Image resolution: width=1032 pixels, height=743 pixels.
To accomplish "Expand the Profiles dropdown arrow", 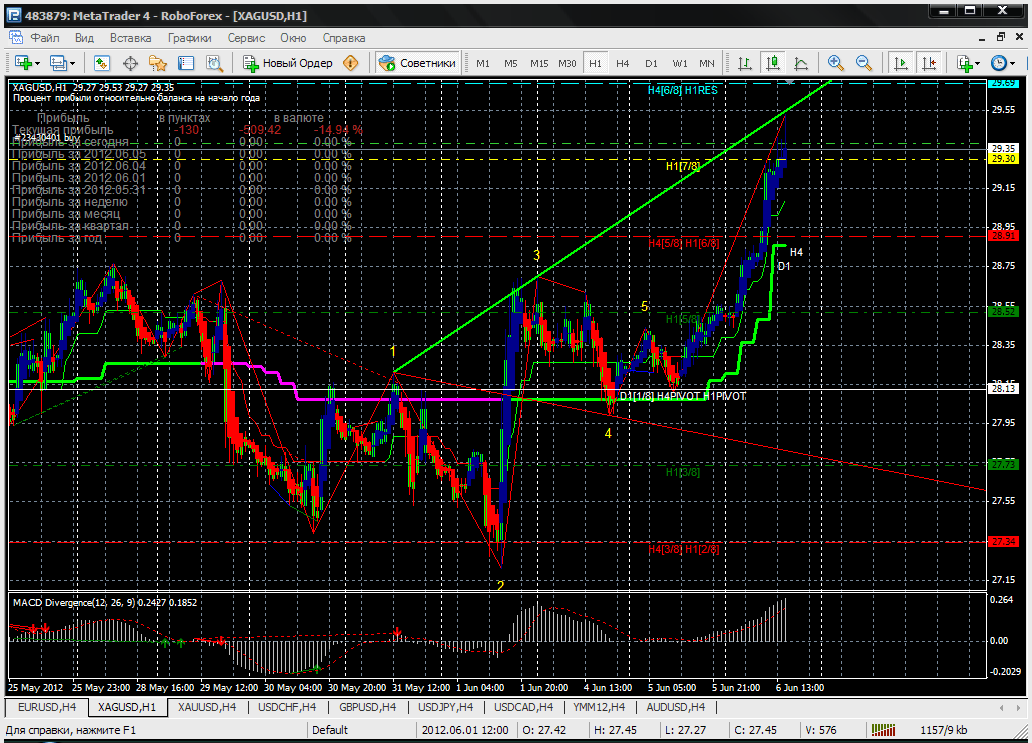I will pyautogui.click(x=72, y=63).
